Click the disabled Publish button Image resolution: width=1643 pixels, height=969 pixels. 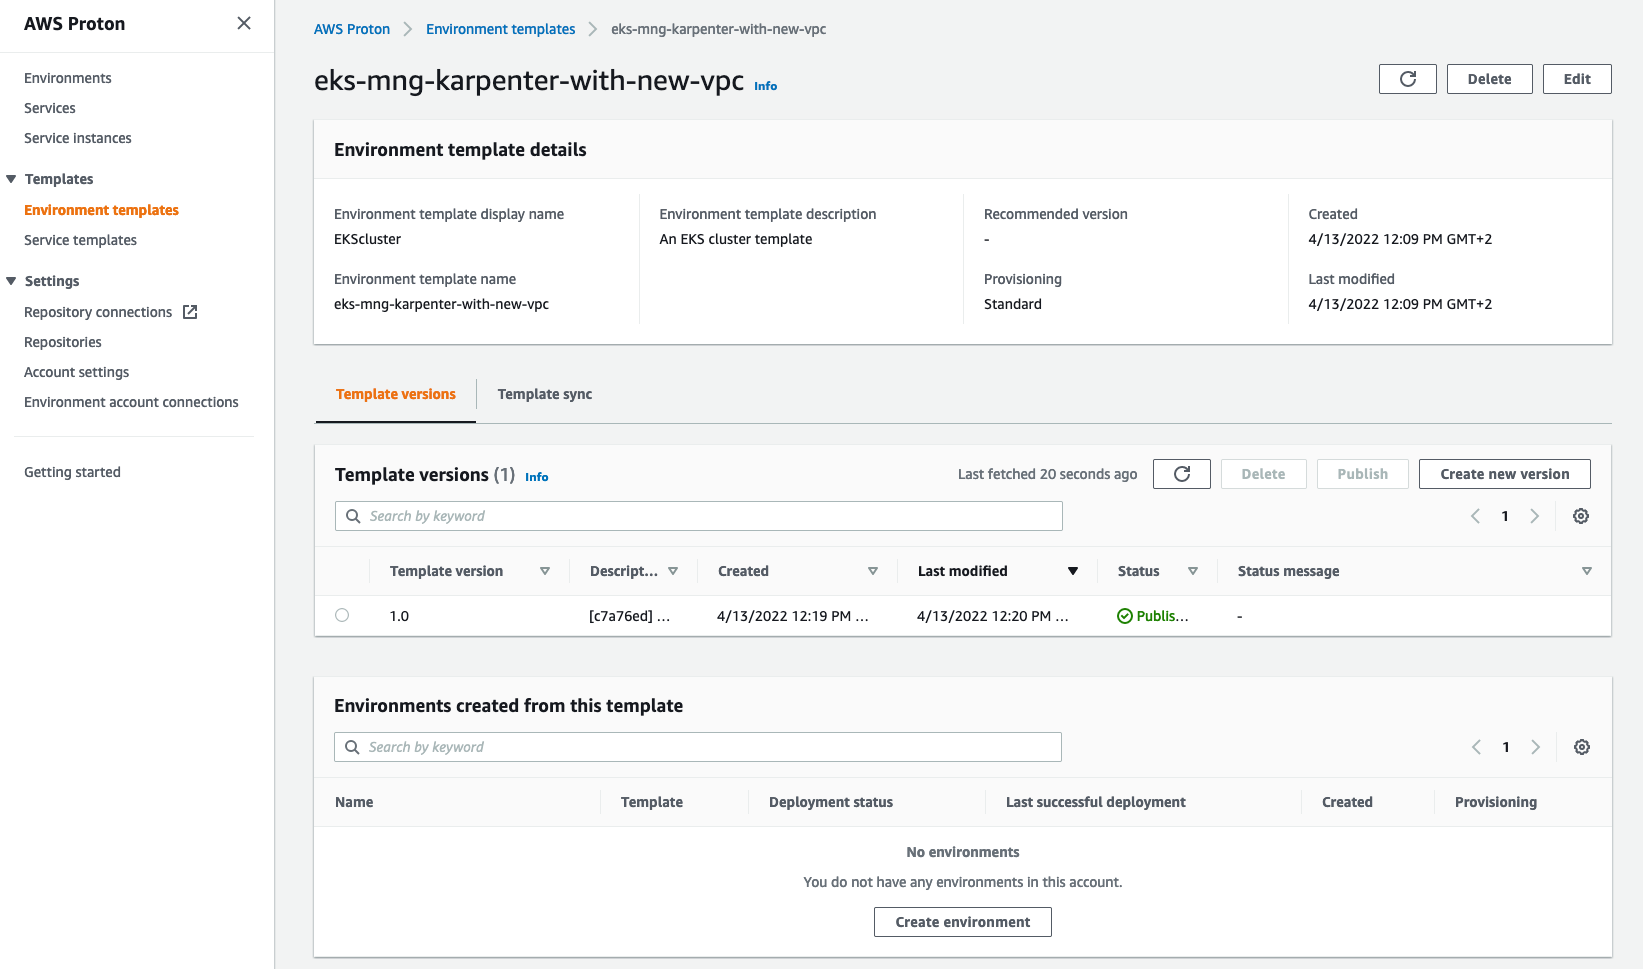click(x=1362, y=474)
